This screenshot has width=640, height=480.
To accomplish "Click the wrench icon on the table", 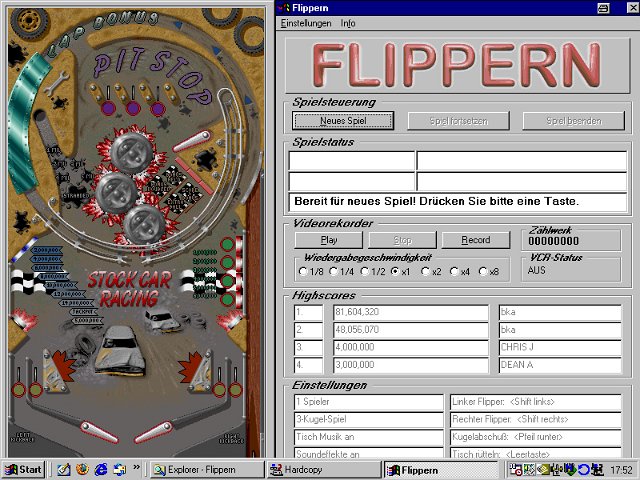I will point(56,83).
